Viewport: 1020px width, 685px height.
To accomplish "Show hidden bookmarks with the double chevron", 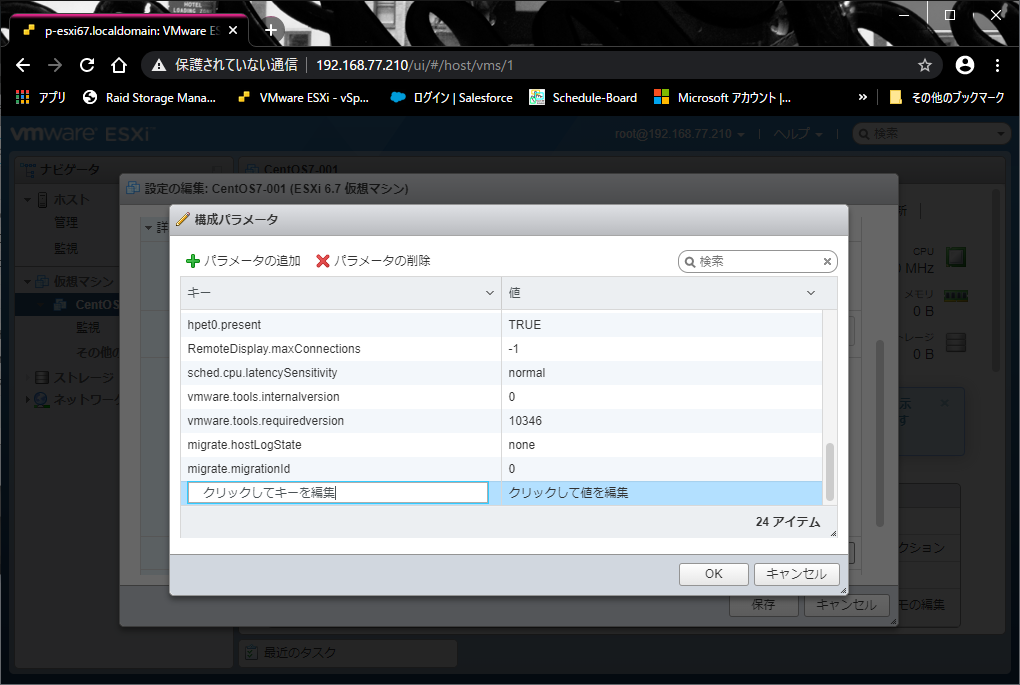I will pos(863,98).
